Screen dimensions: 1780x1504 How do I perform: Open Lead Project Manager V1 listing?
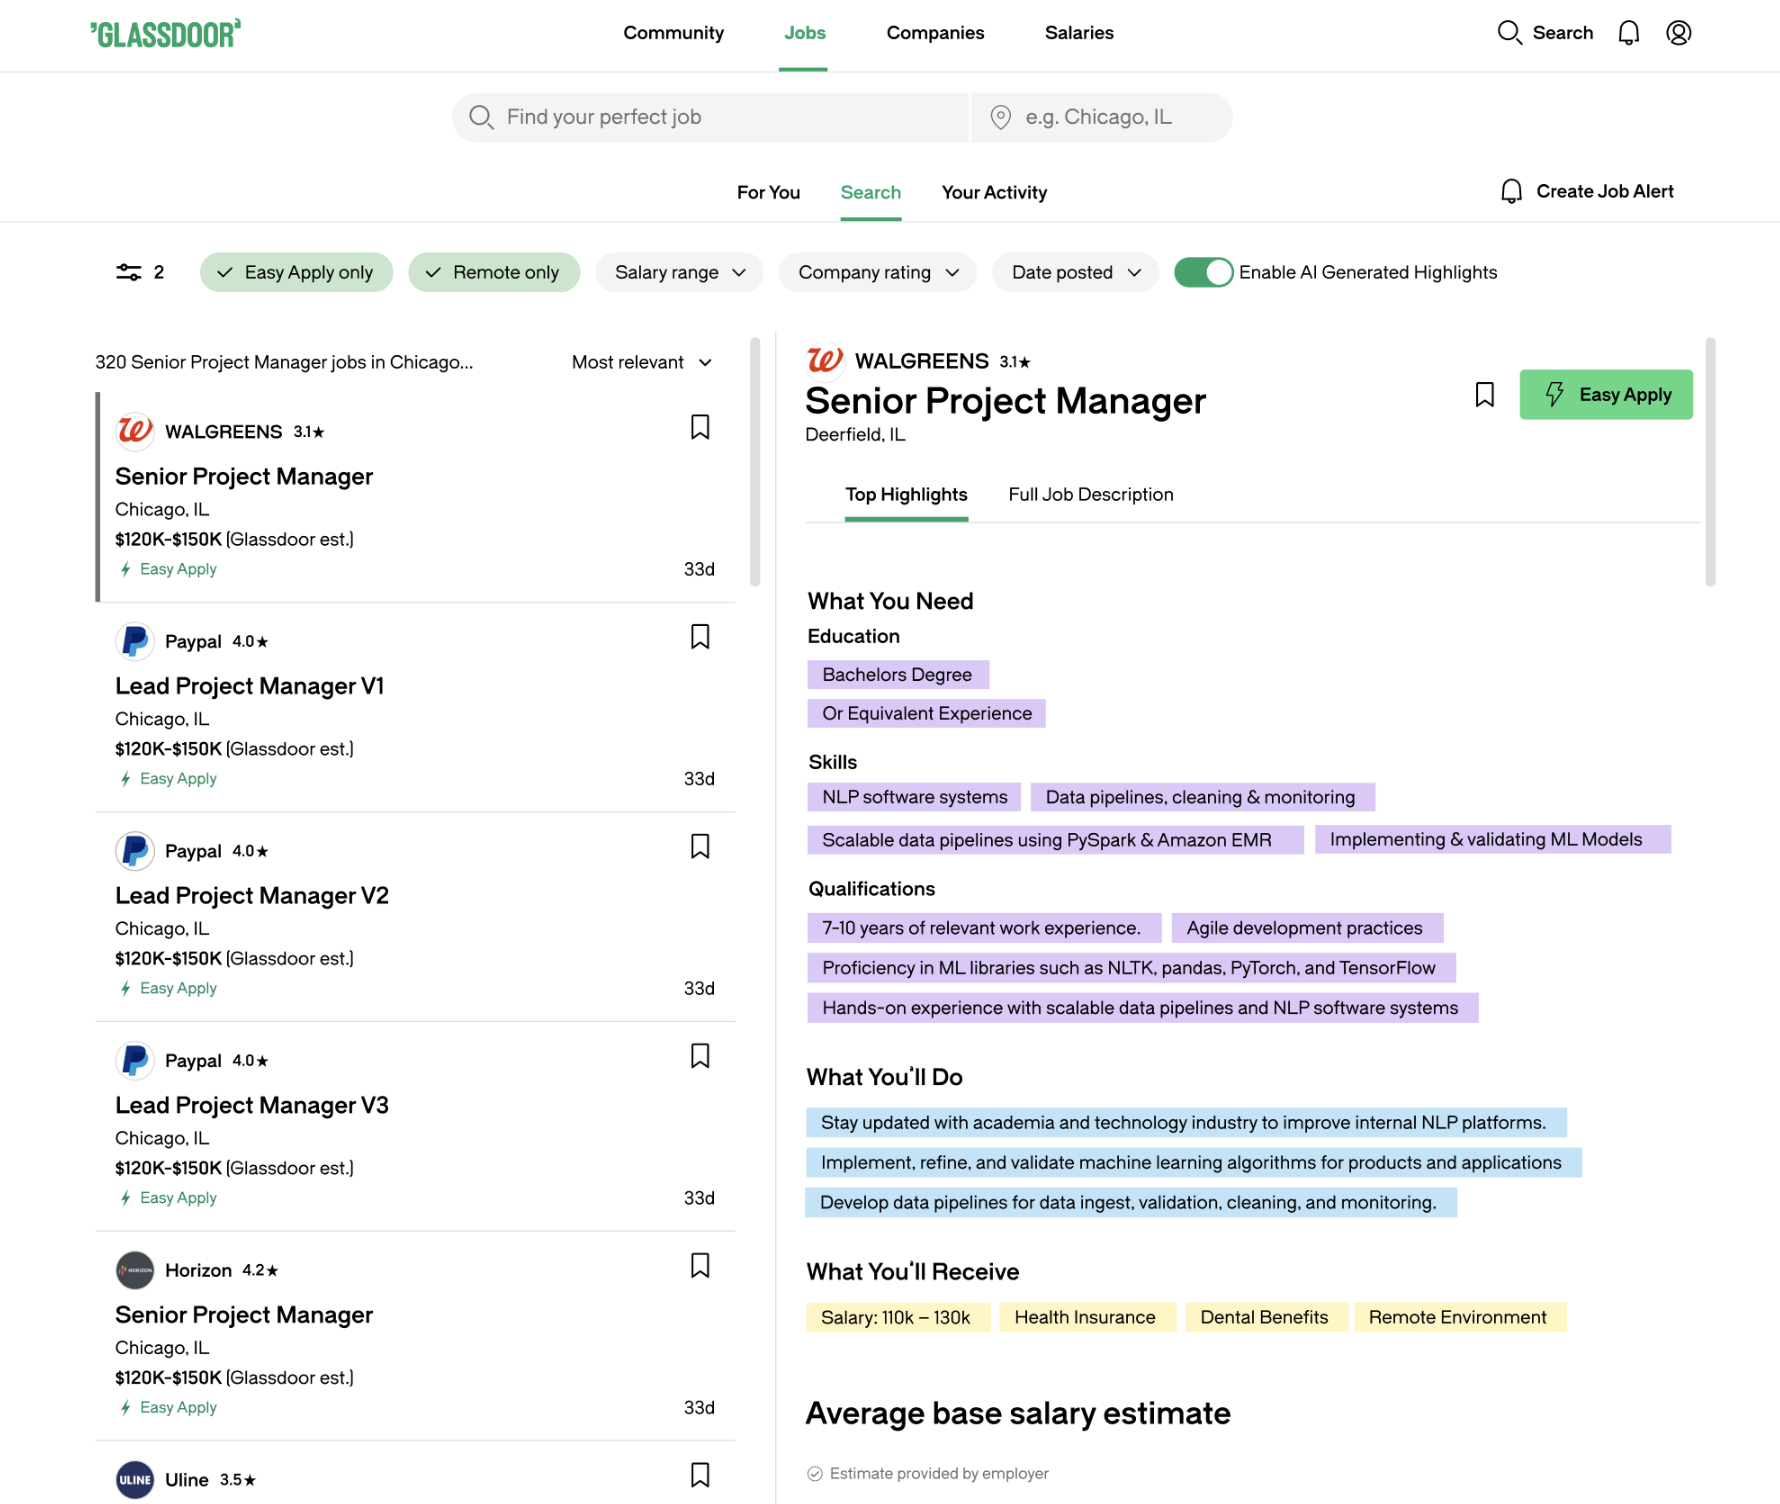pyautogui.click(x=416, y=707)
